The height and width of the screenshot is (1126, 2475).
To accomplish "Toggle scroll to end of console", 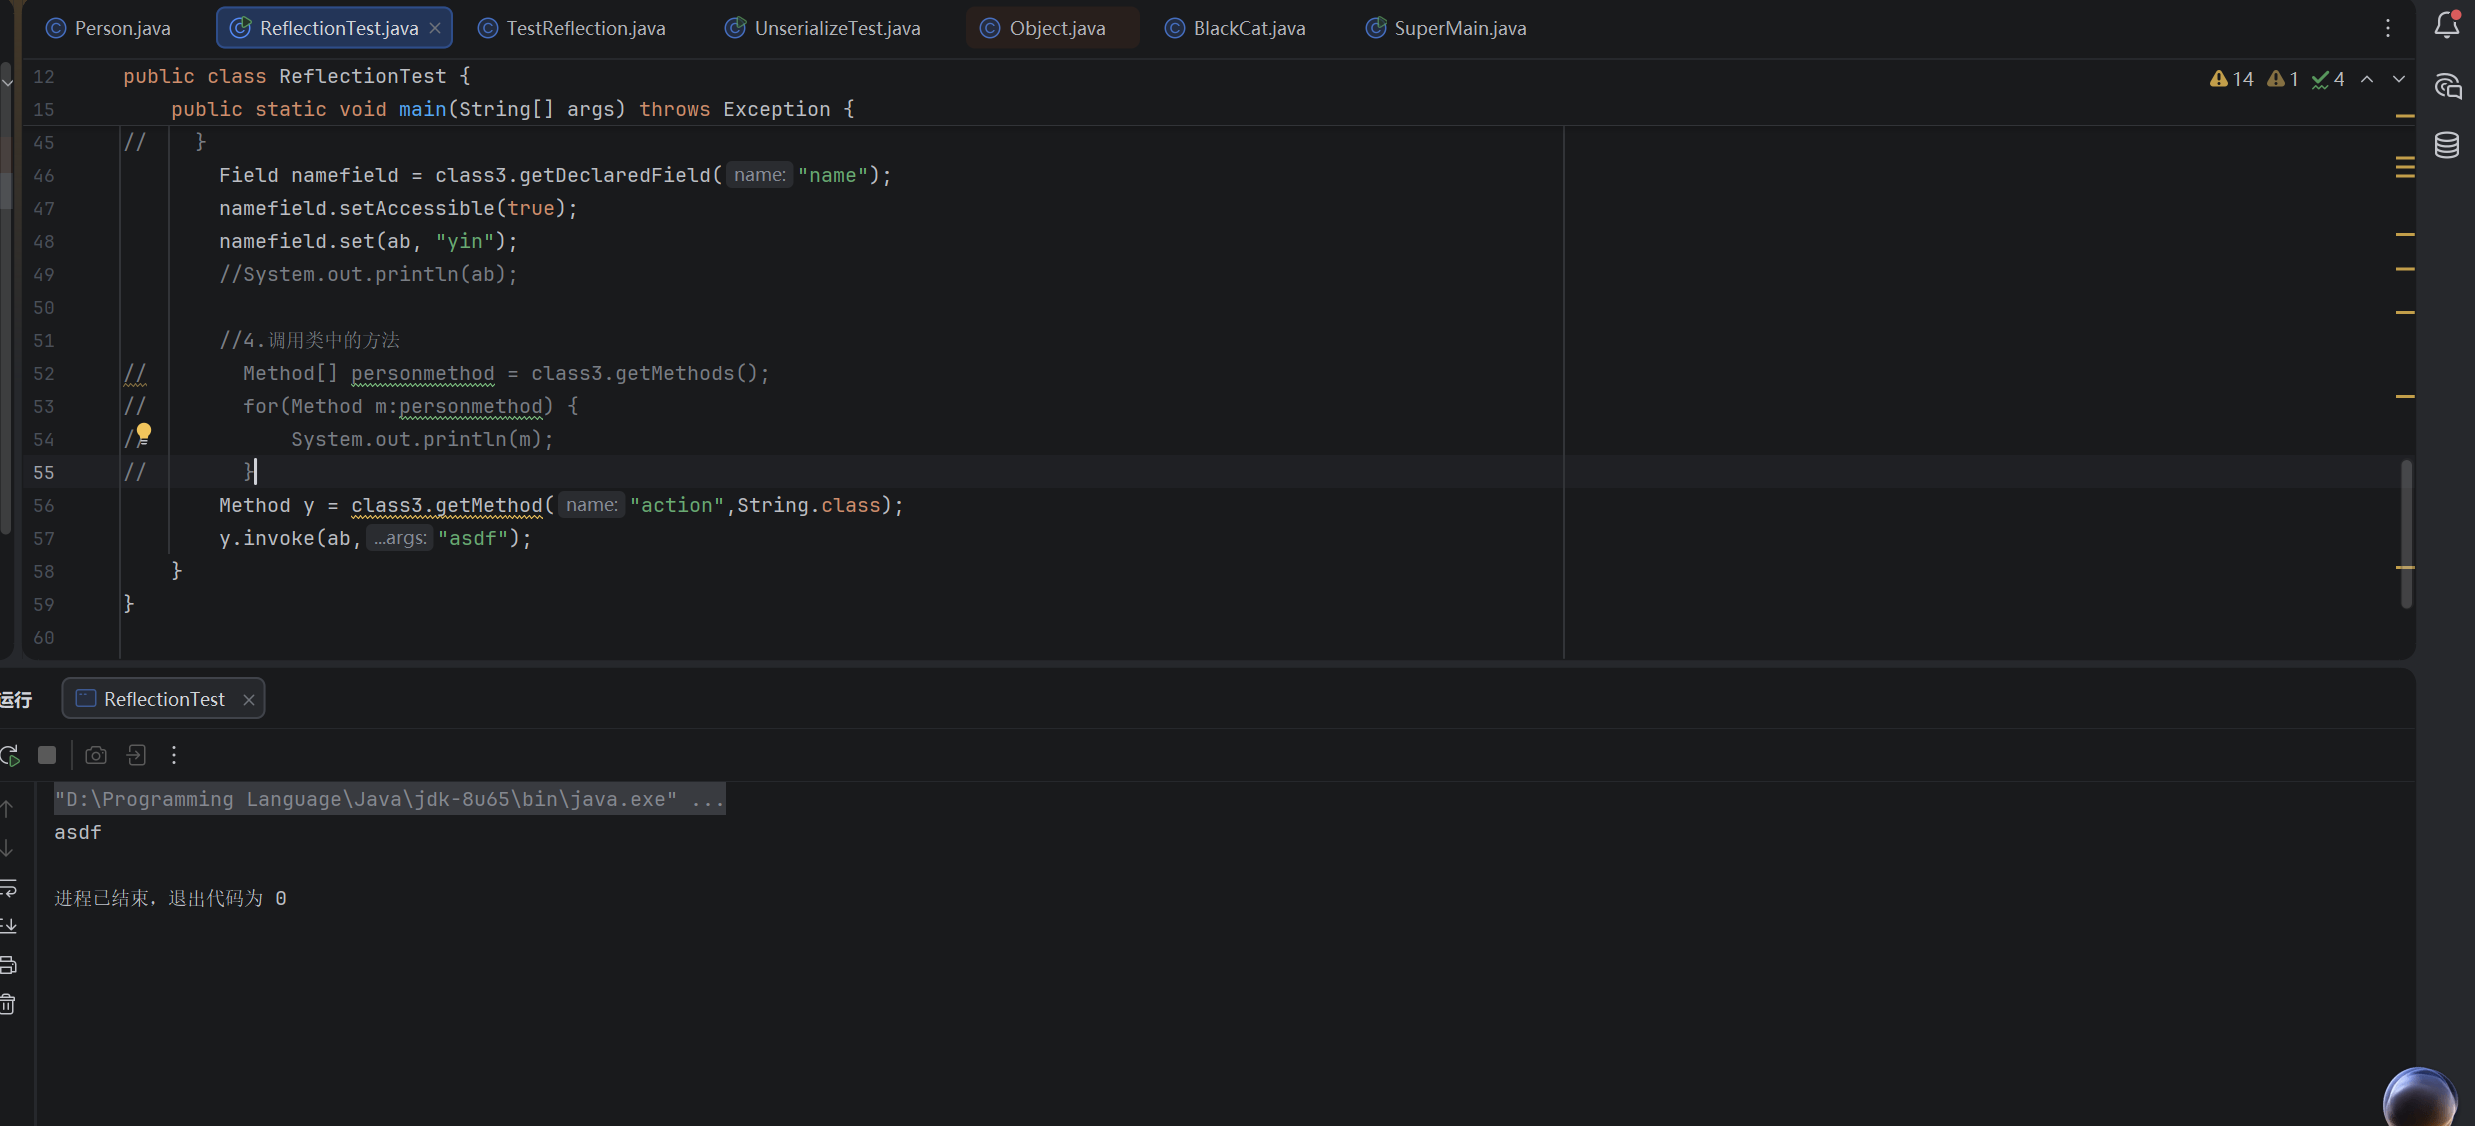I will click(8, 925).
